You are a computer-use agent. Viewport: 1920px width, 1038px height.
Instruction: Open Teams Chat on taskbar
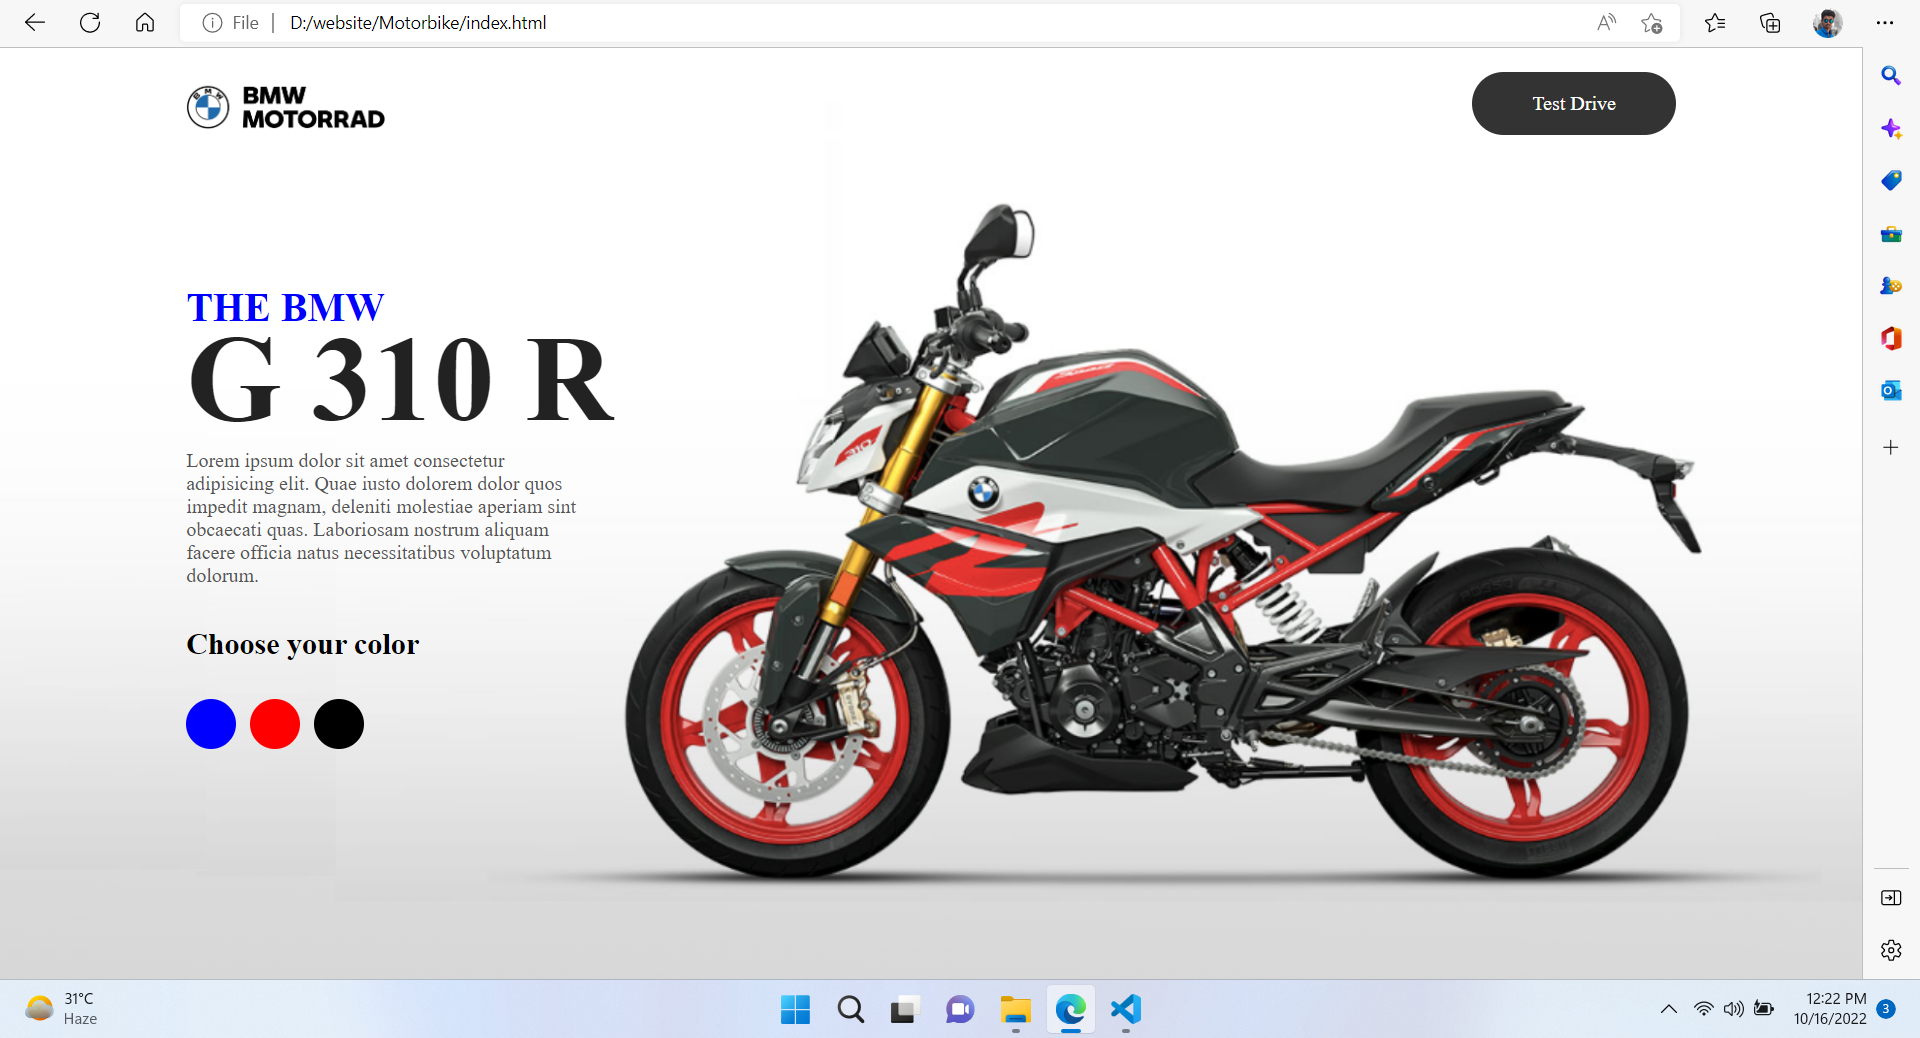pos(960,1010)
